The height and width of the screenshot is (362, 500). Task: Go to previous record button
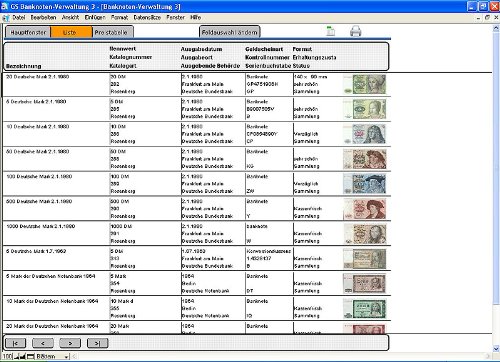pos(43,343)
